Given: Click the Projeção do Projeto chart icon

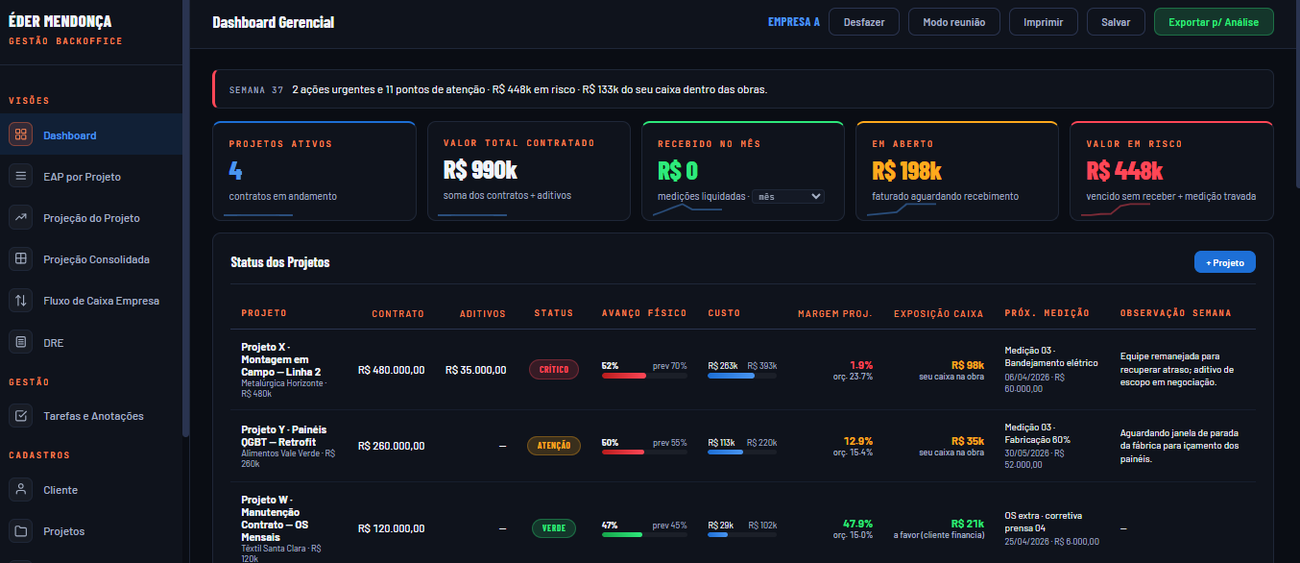Looking at the screenshot, I should (x=20, y=218).
